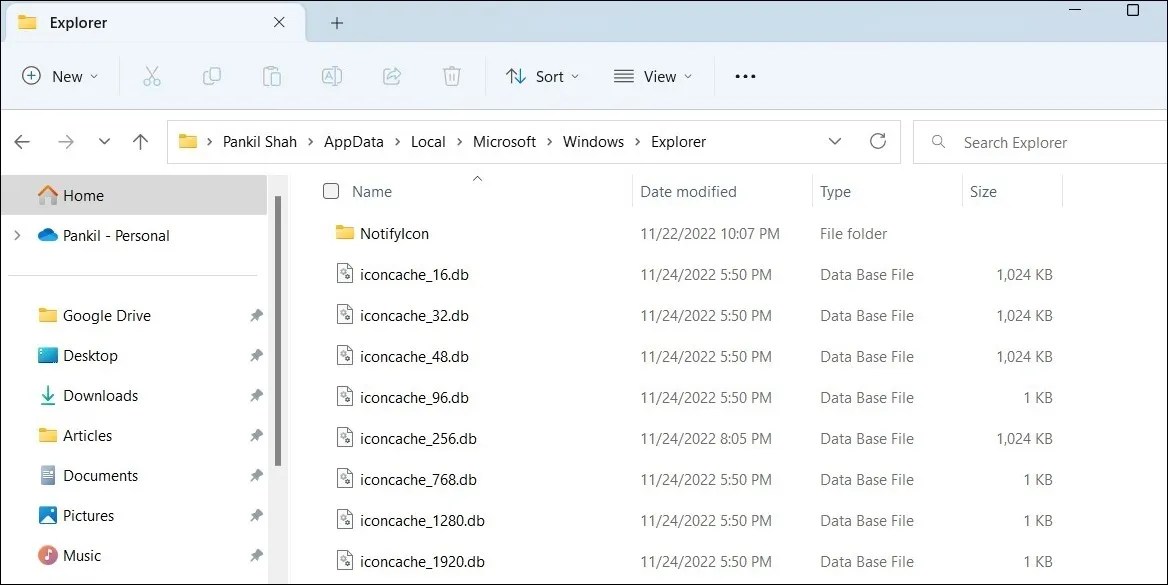The width and height of the screenshot is (1168, 585).
Task: Click the OneDrive cloud icon
Action: pyautogui.click(x=48, y=235)
